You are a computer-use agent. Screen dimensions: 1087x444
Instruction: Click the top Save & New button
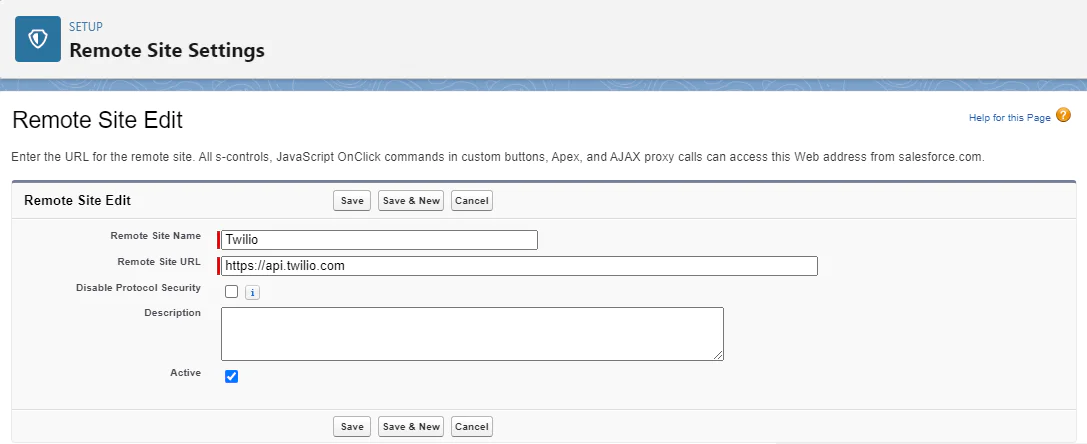click(x=411, y=200)
